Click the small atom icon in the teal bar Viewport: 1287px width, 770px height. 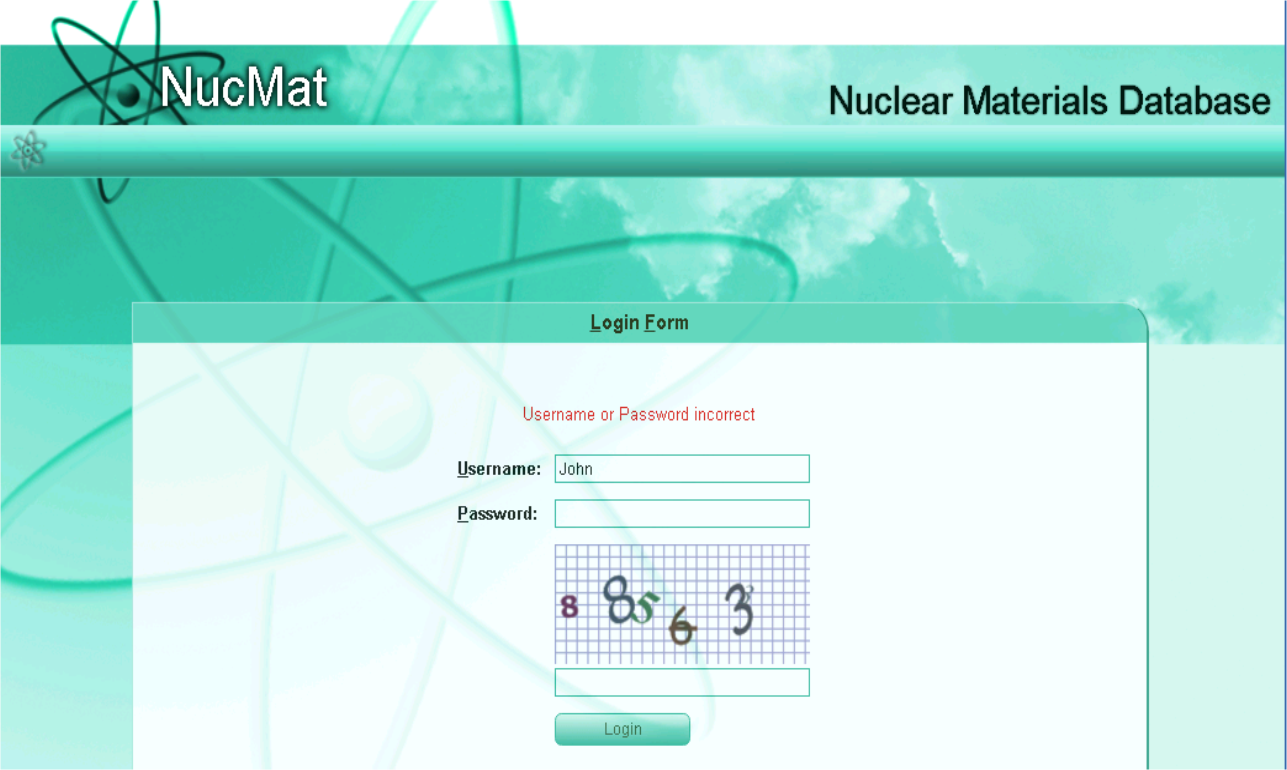coord(28,150)
